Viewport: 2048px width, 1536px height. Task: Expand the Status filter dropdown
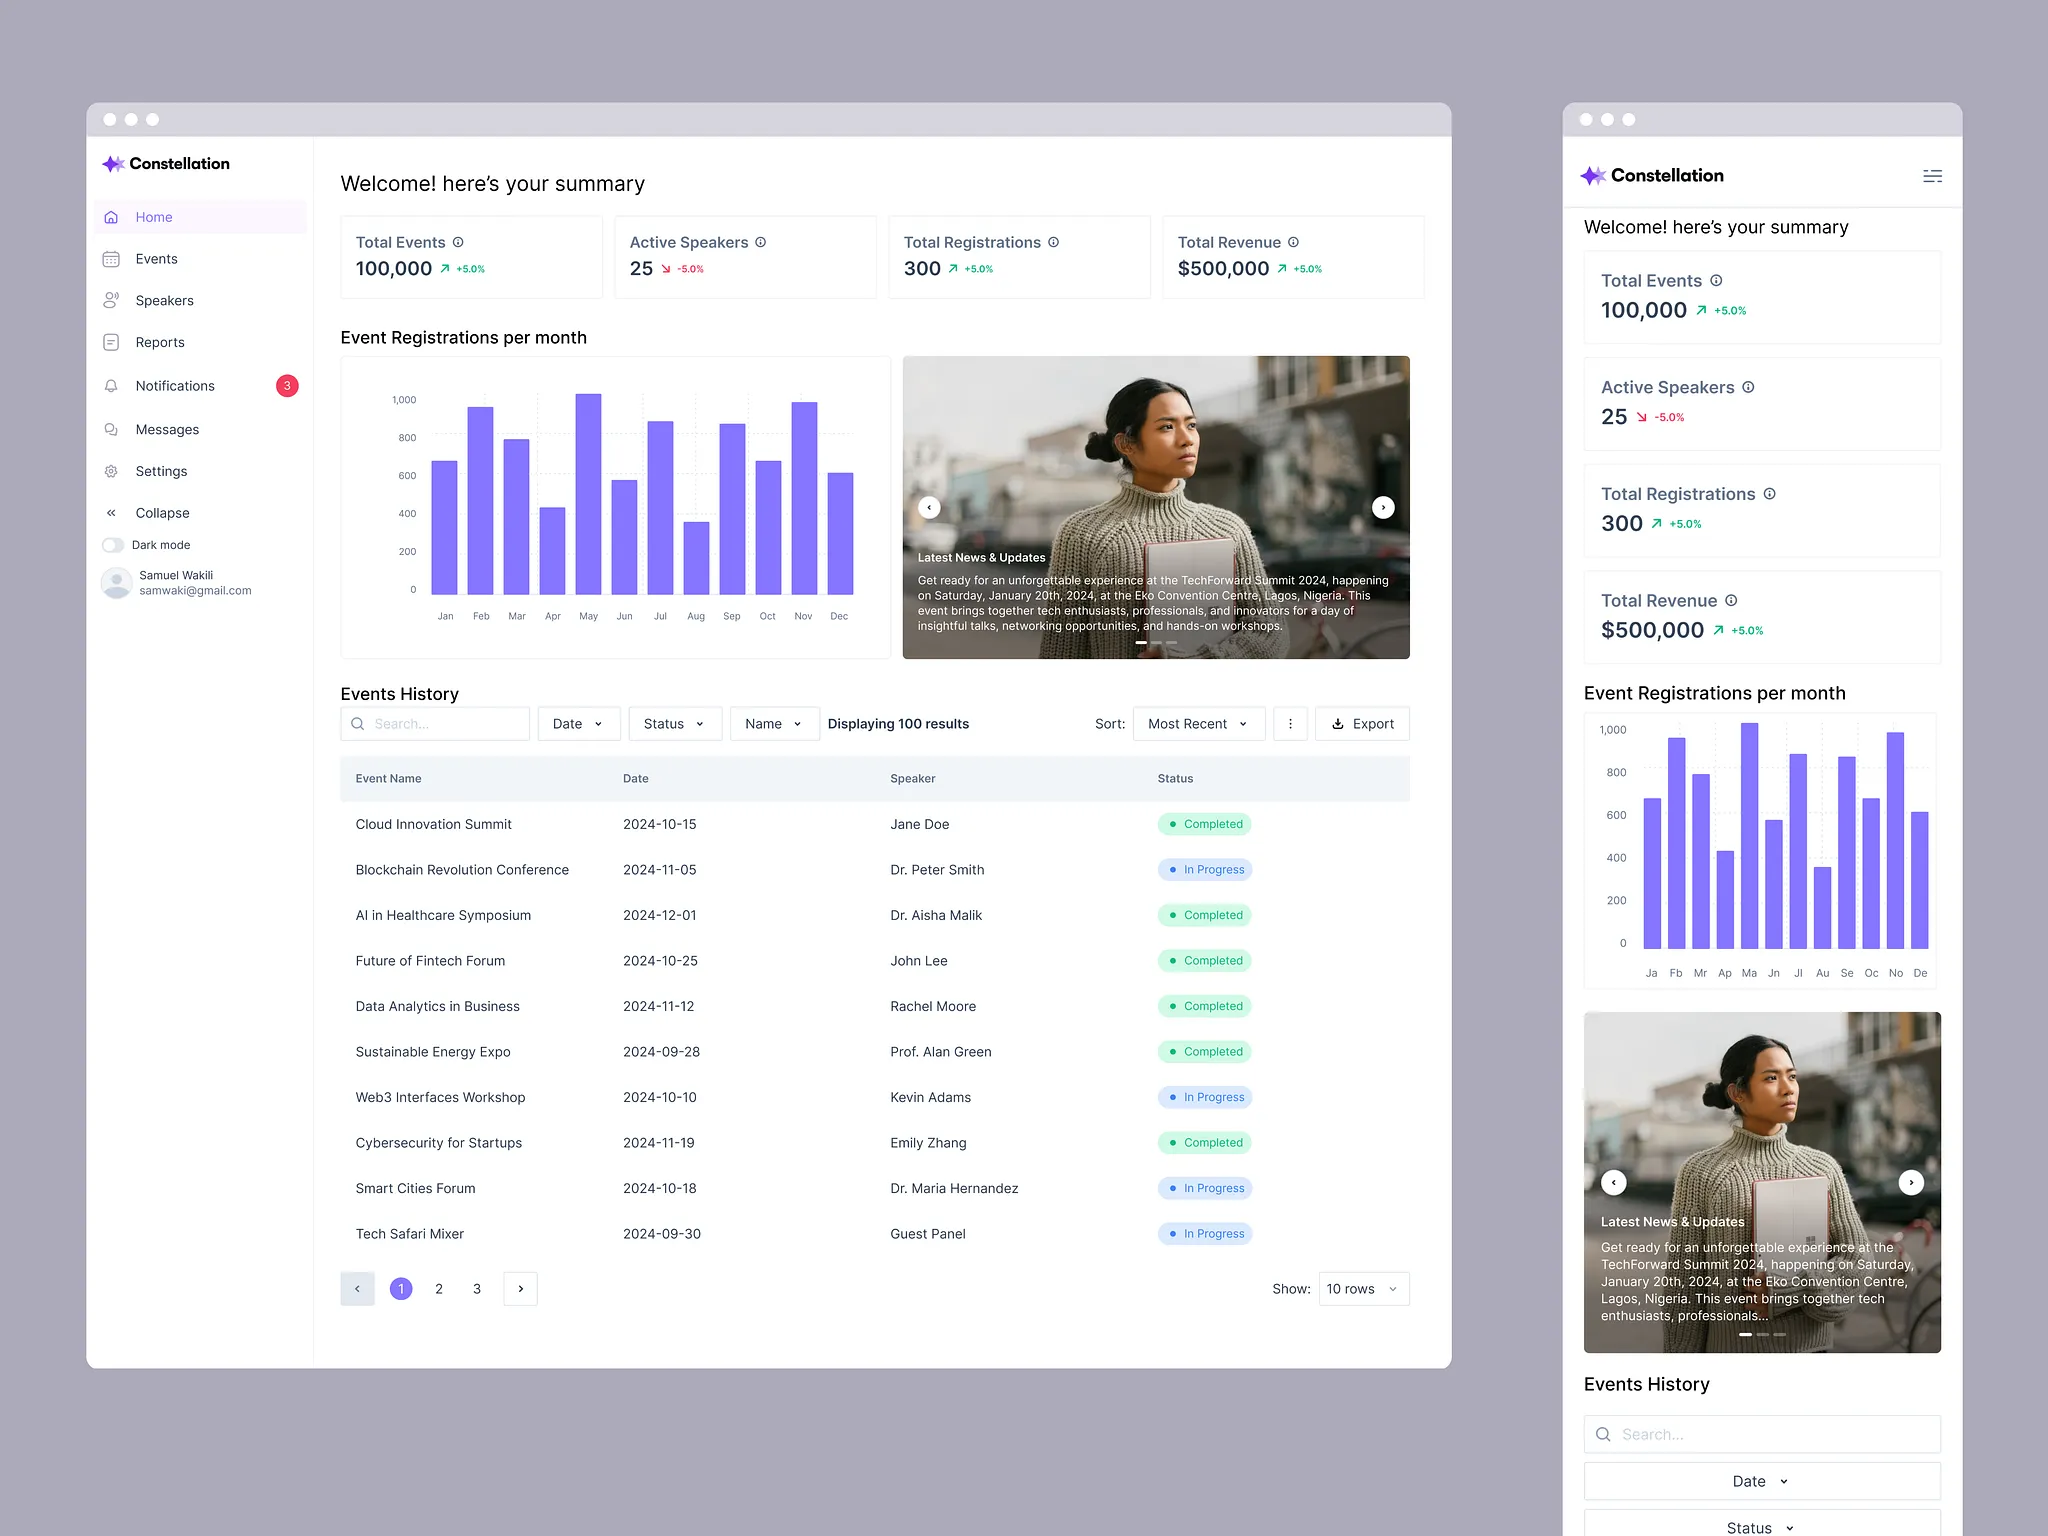(x=674, y=724)
